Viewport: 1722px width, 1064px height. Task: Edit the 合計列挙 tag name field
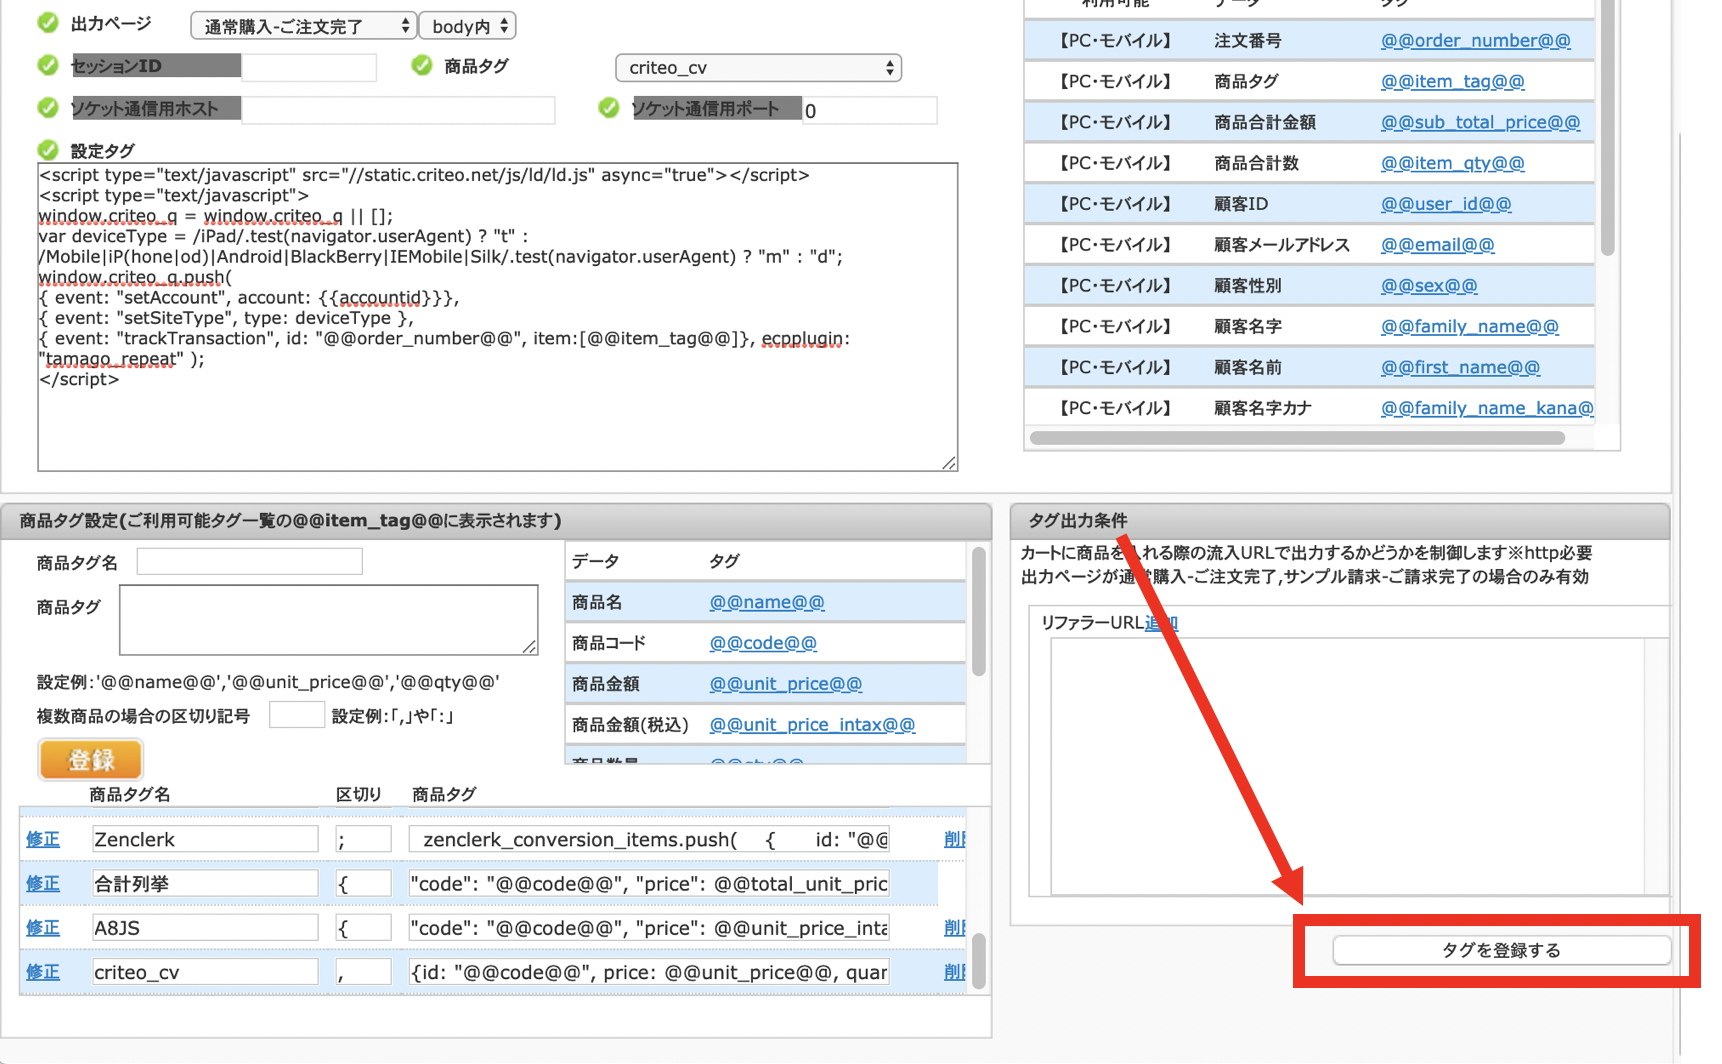[205, 884]
